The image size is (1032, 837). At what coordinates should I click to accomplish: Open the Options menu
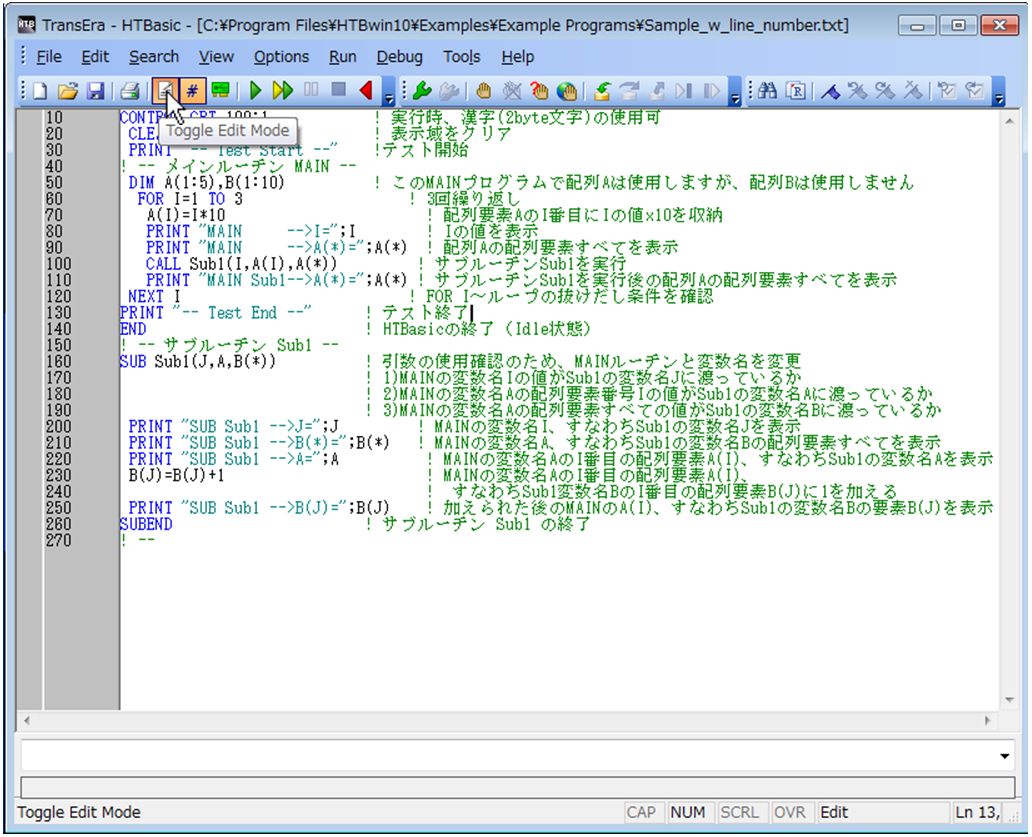pyautogui.click(x=281, y=57)
